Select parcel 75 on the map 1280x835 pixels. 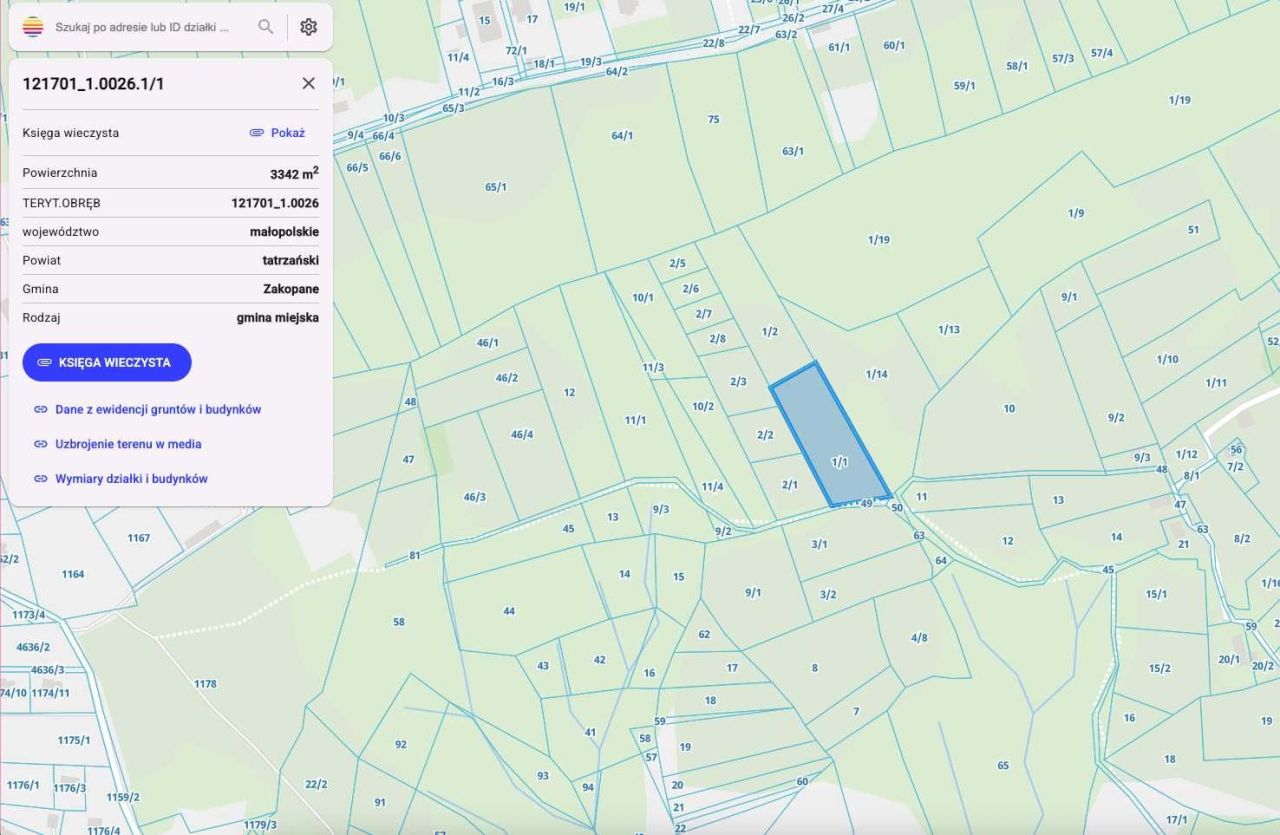[x=713, y=119]
